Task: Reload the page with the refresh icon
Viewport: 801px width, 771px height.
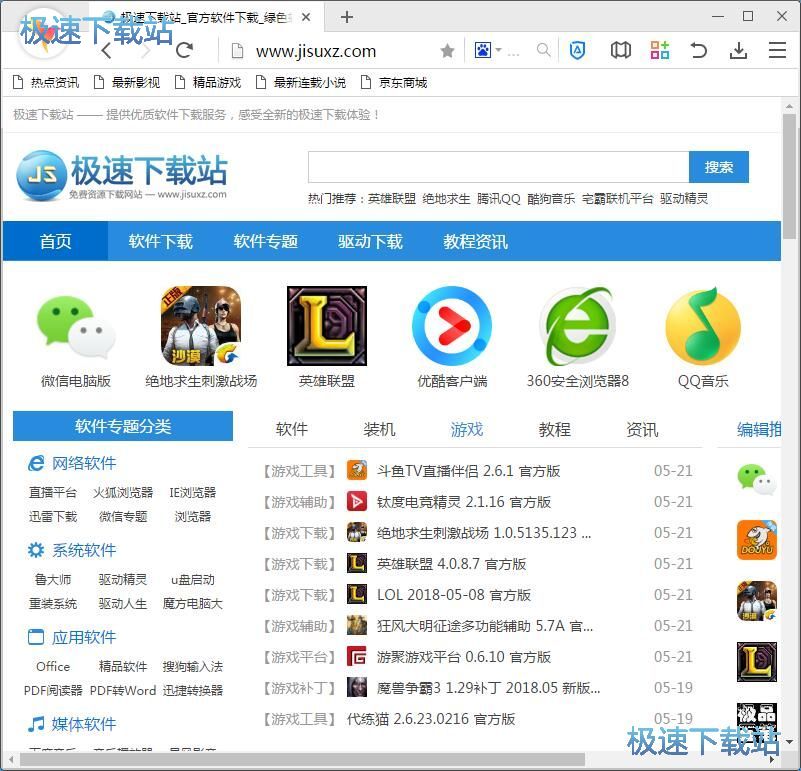Action: point(184,50)
